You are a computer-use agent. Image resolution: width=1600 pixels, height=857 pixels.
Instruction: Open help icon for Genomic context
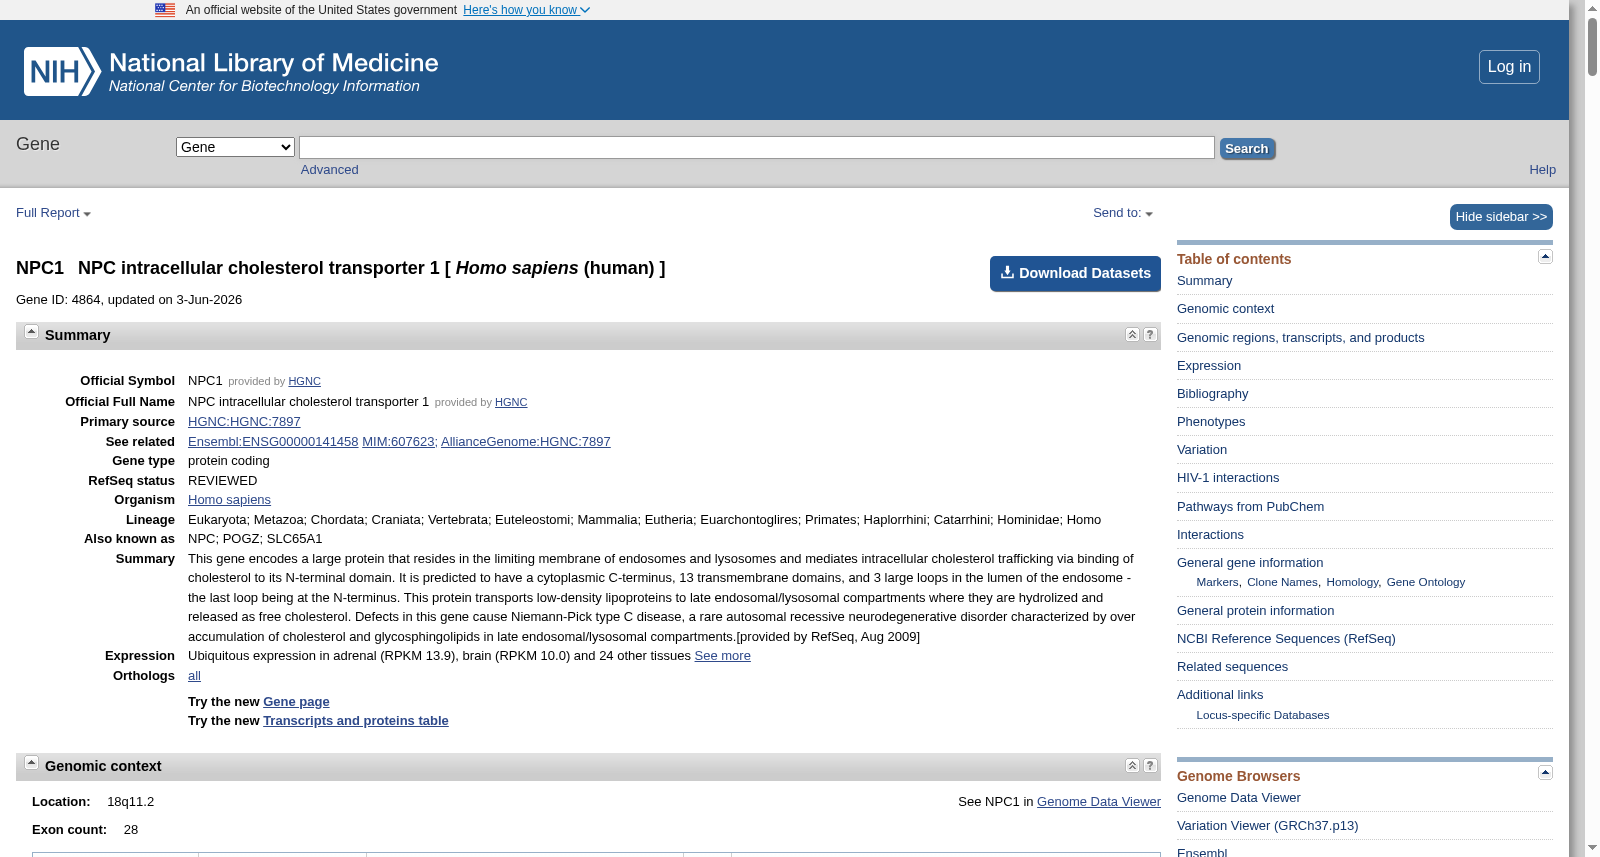[1150, 766]
